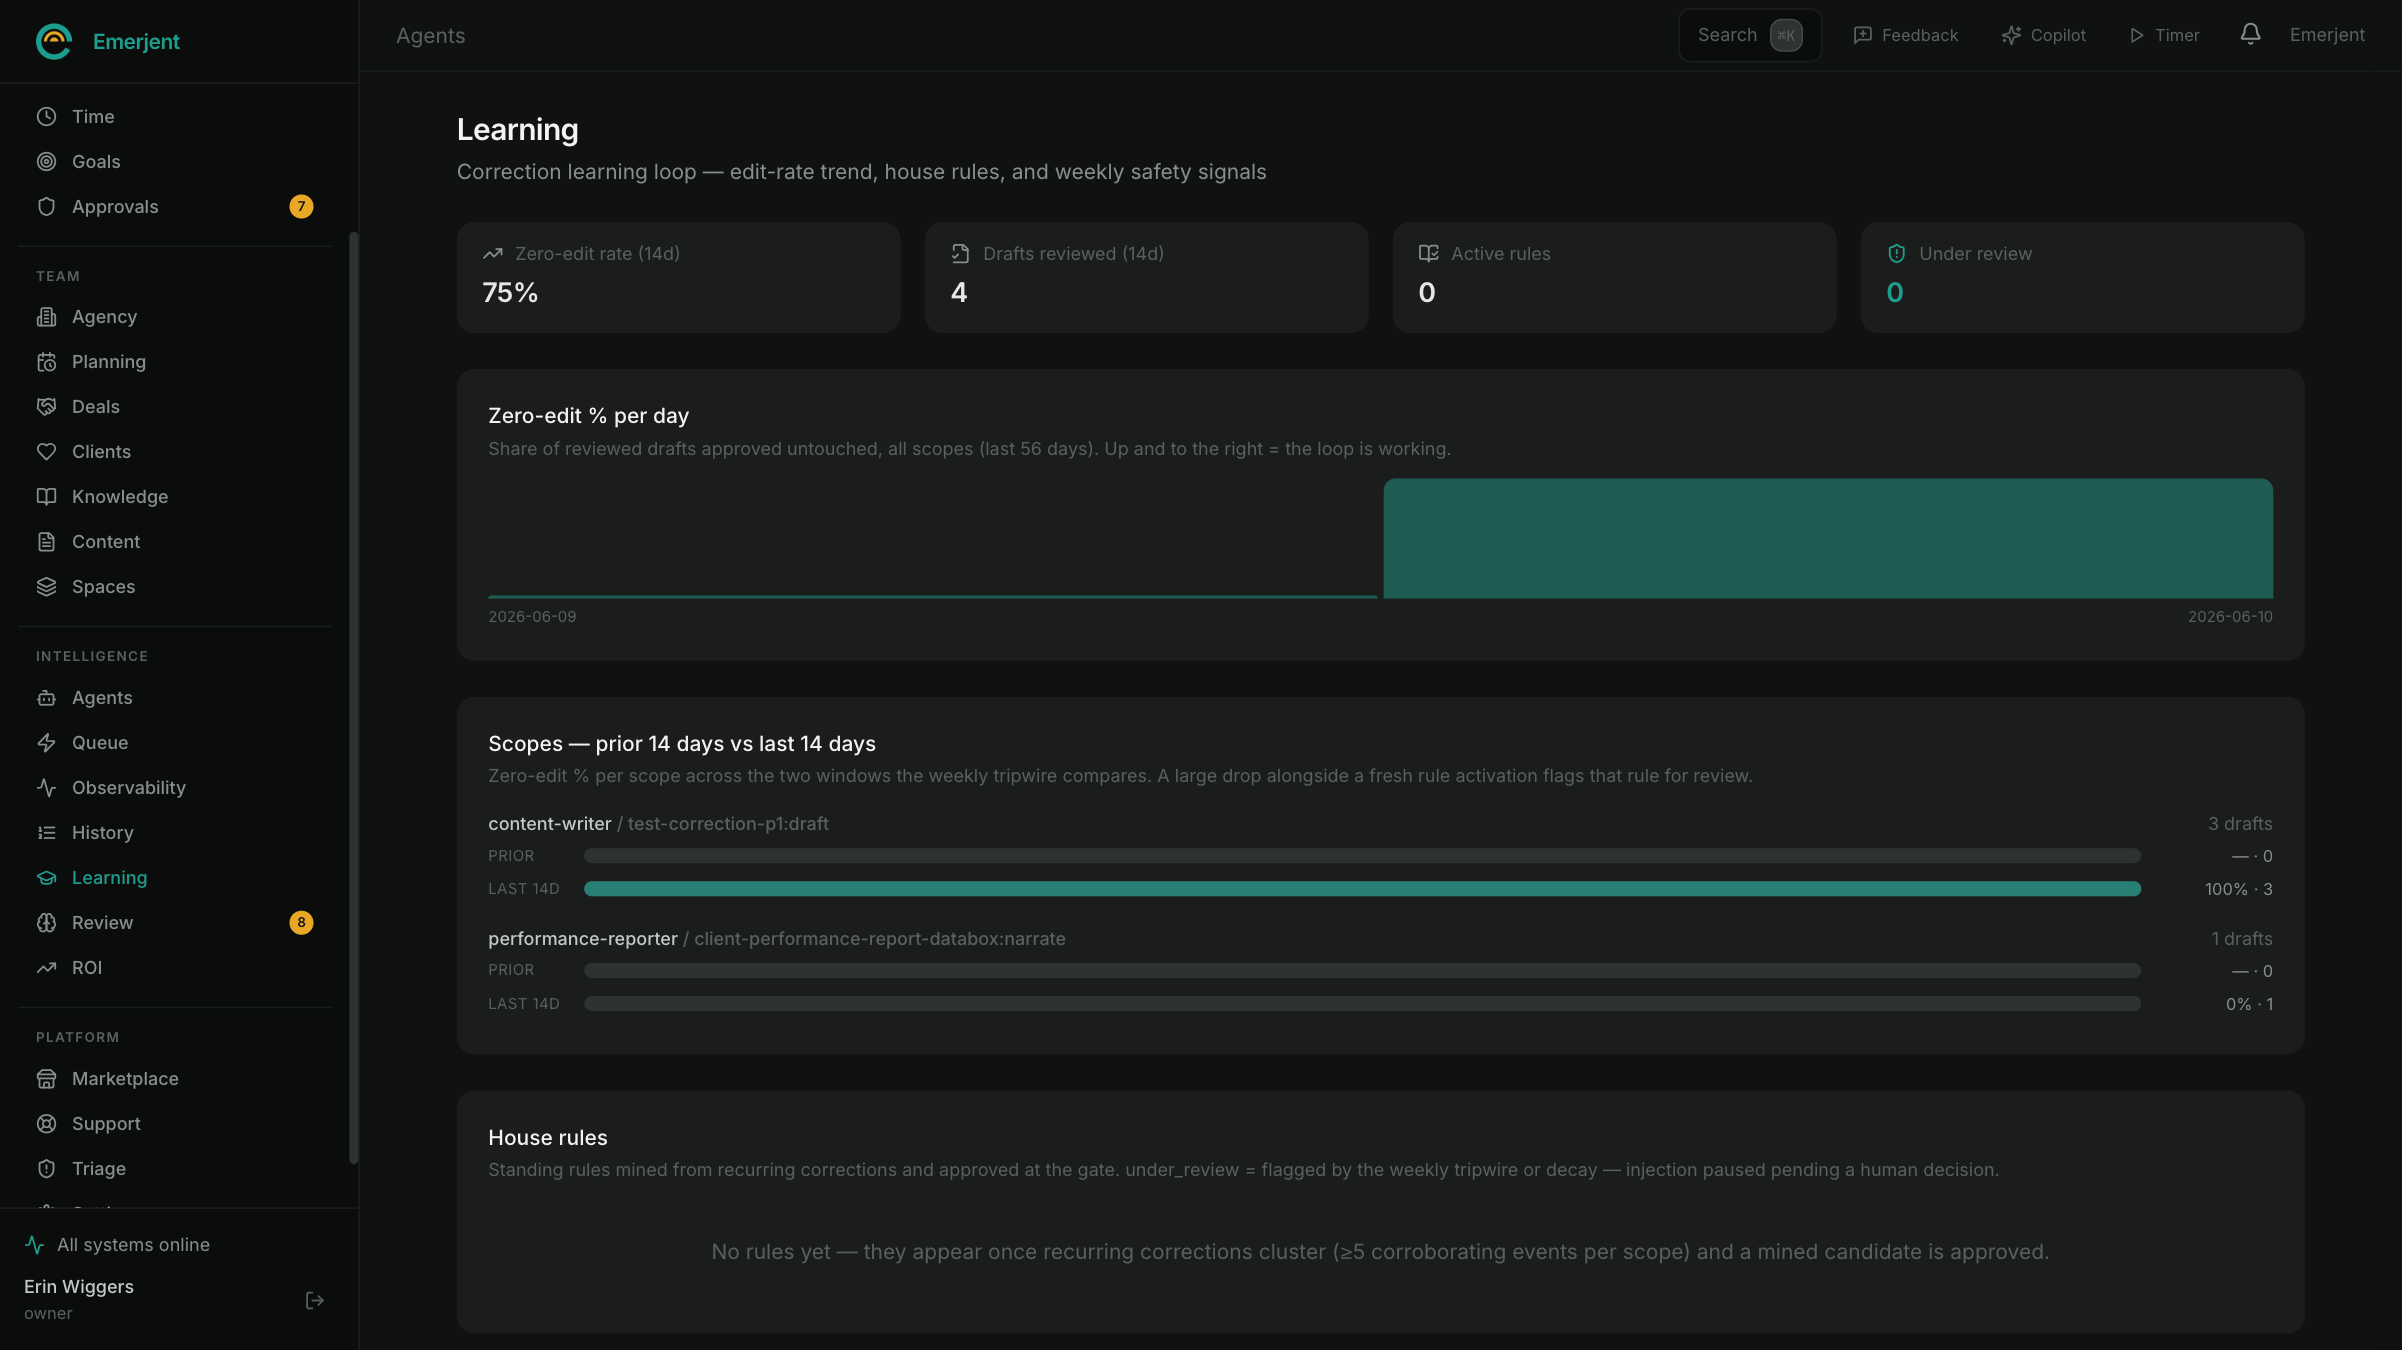The image size is (2402, 1350).
Task: Click the "All systems online" status
Action: (x=117, y=1244)
